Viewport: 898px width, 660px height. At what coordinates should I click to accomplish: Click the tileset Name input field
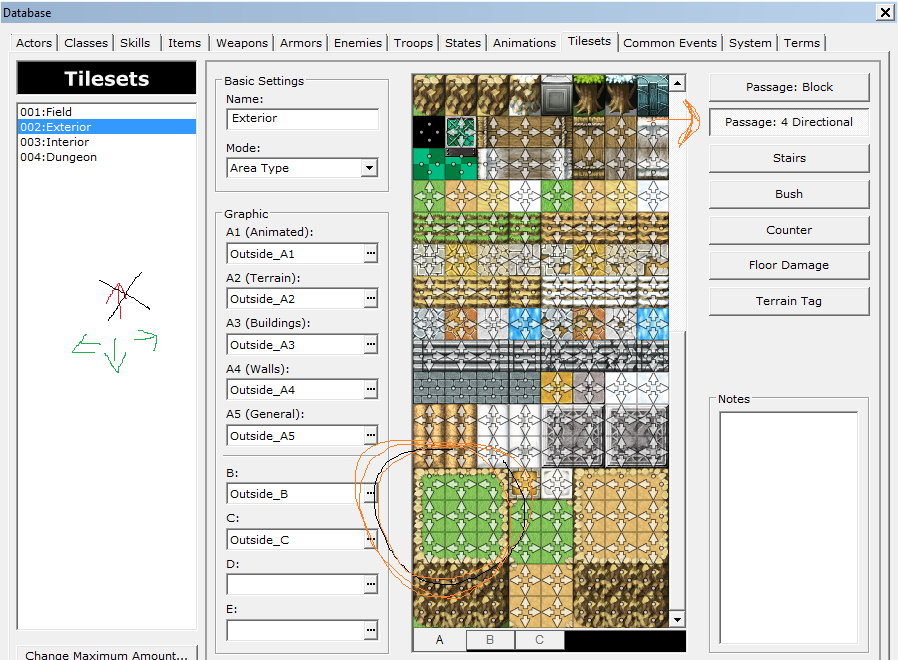tap(302, 119)
